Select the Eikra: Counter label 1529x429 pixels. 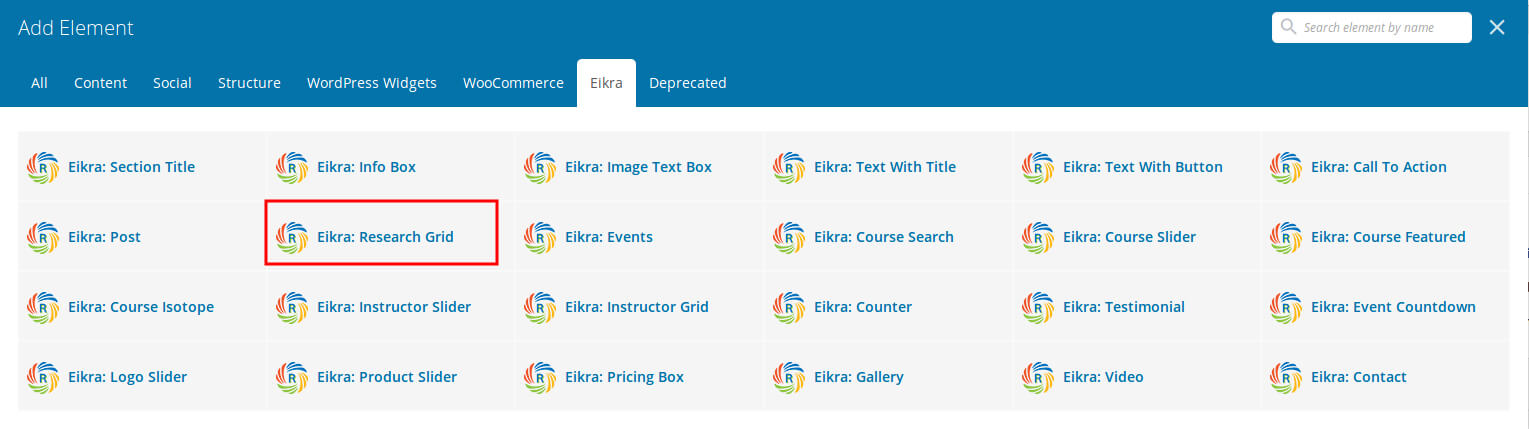click(863, 307)
